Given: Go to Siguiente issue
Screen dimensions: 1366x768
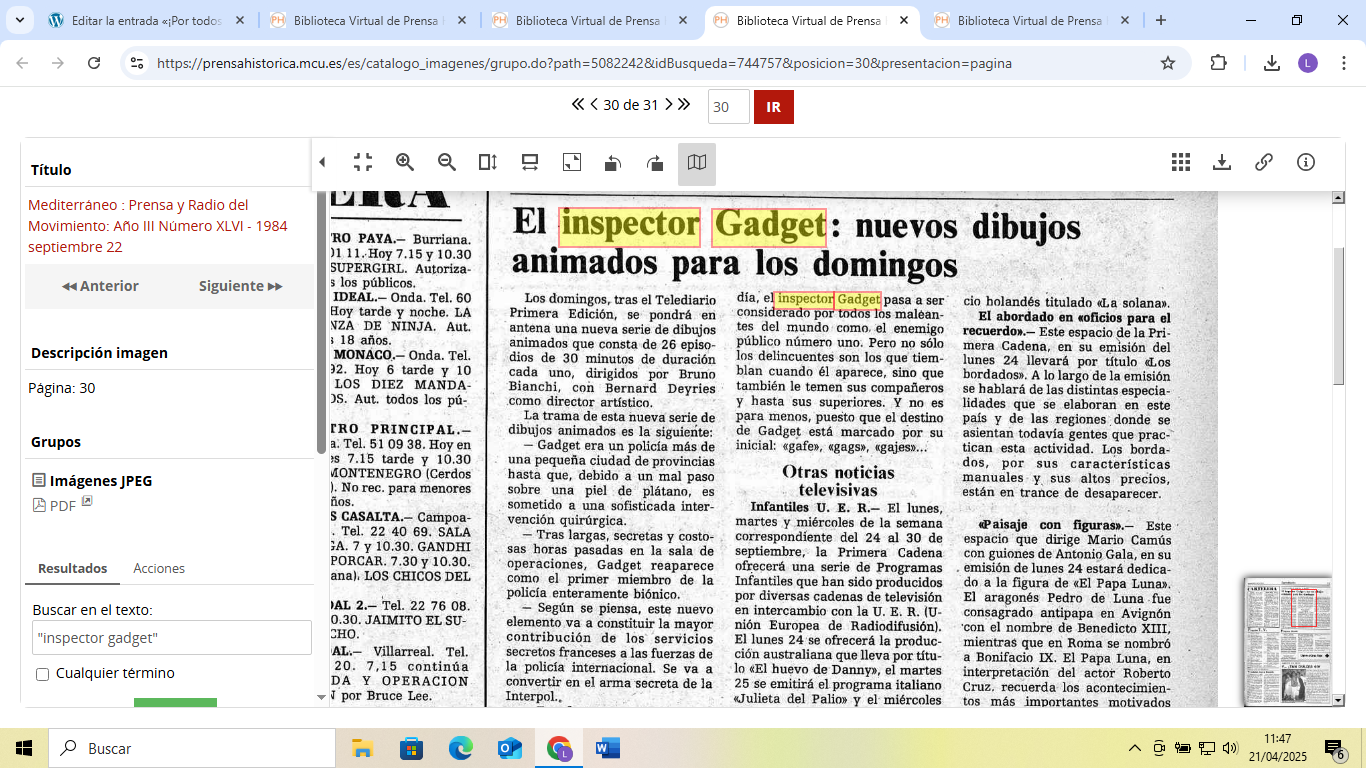Looking at the screenshot, I should [240, 286].
